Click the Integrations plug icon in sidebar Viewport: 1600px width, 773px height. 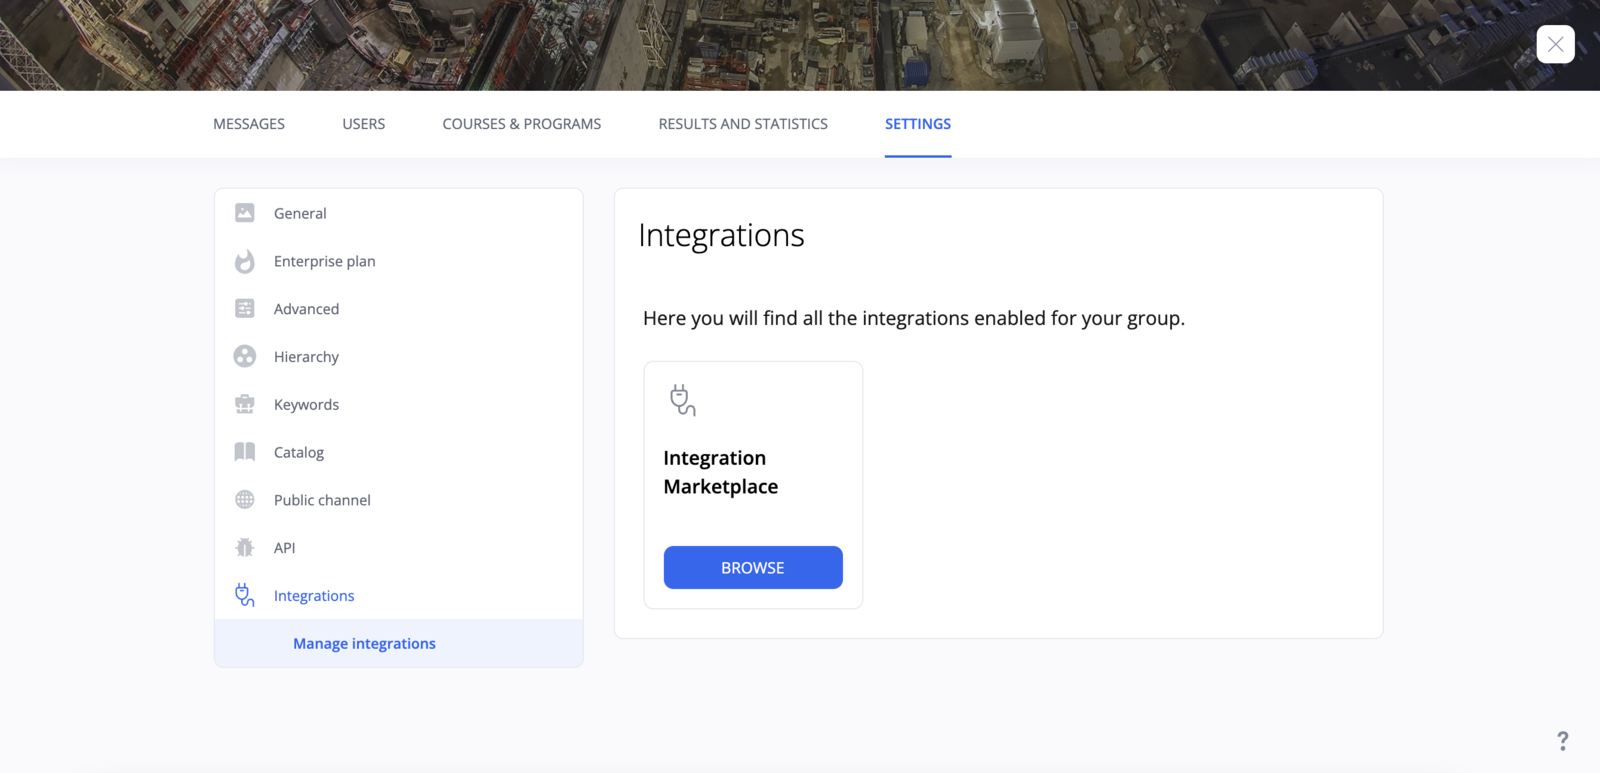(x=244, y=595)
